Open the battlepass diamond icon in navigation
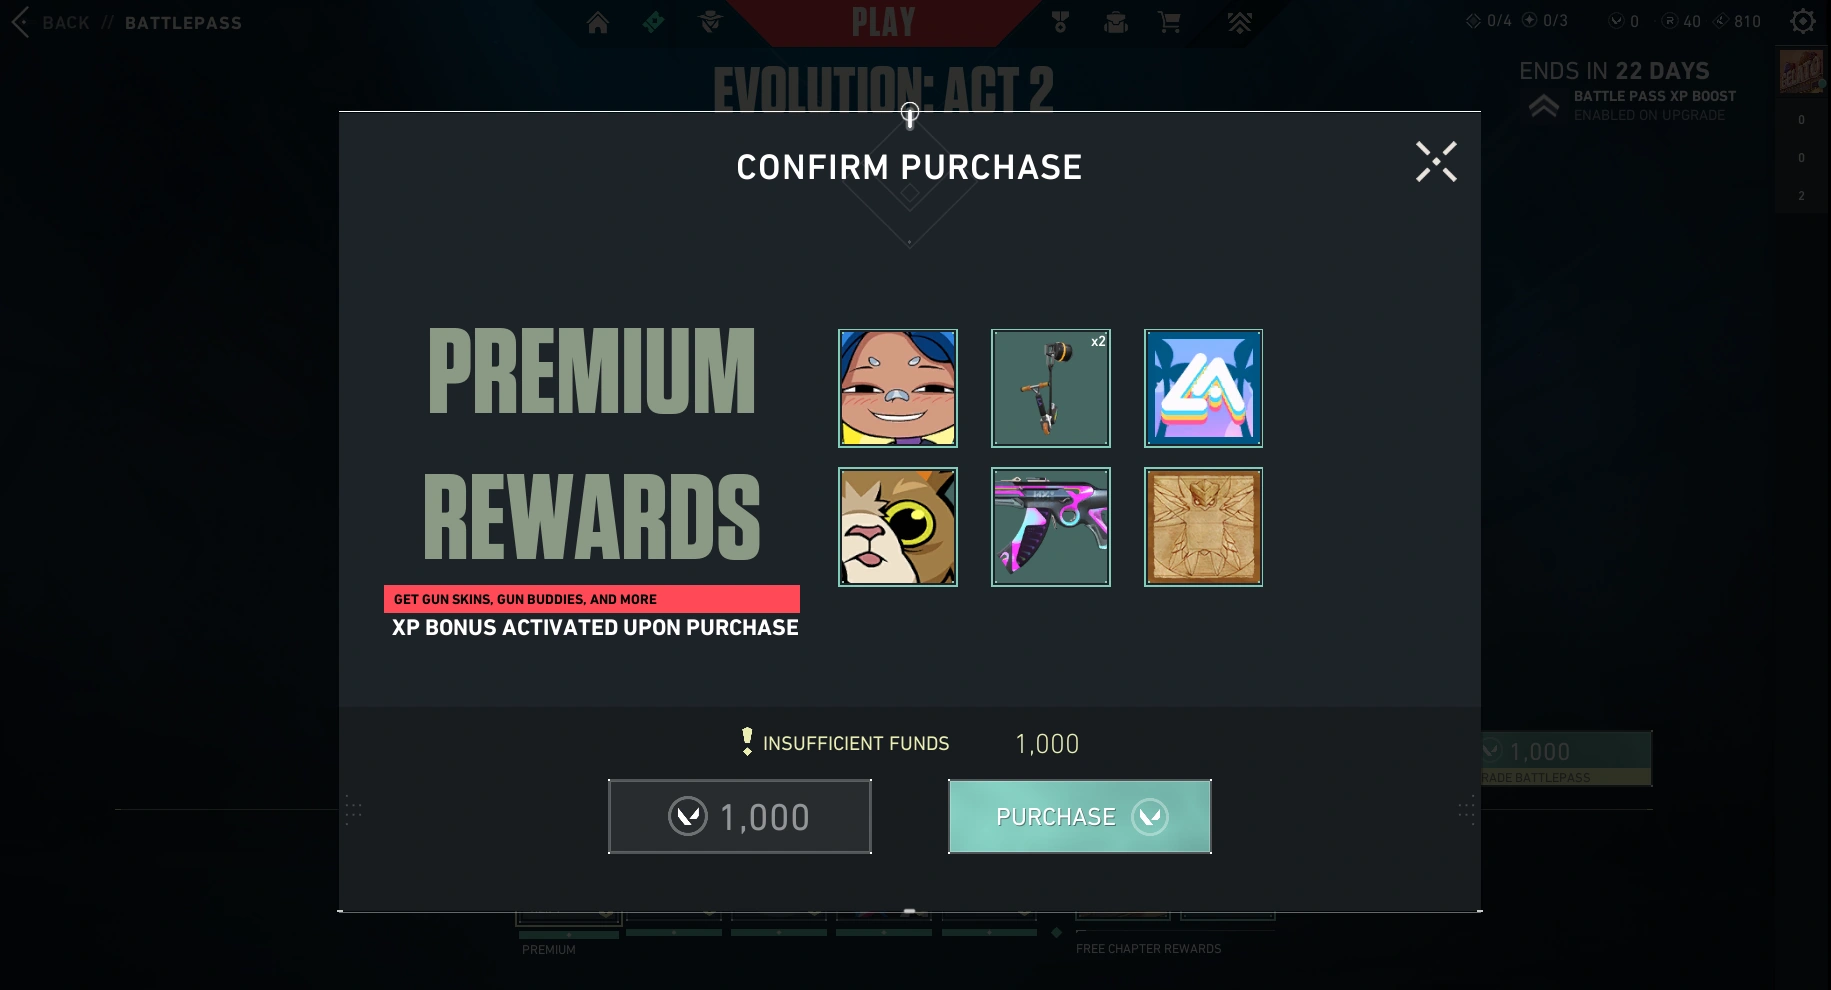Image resolution: width=1831 pixels, height=990 pixels. (654, 22)
